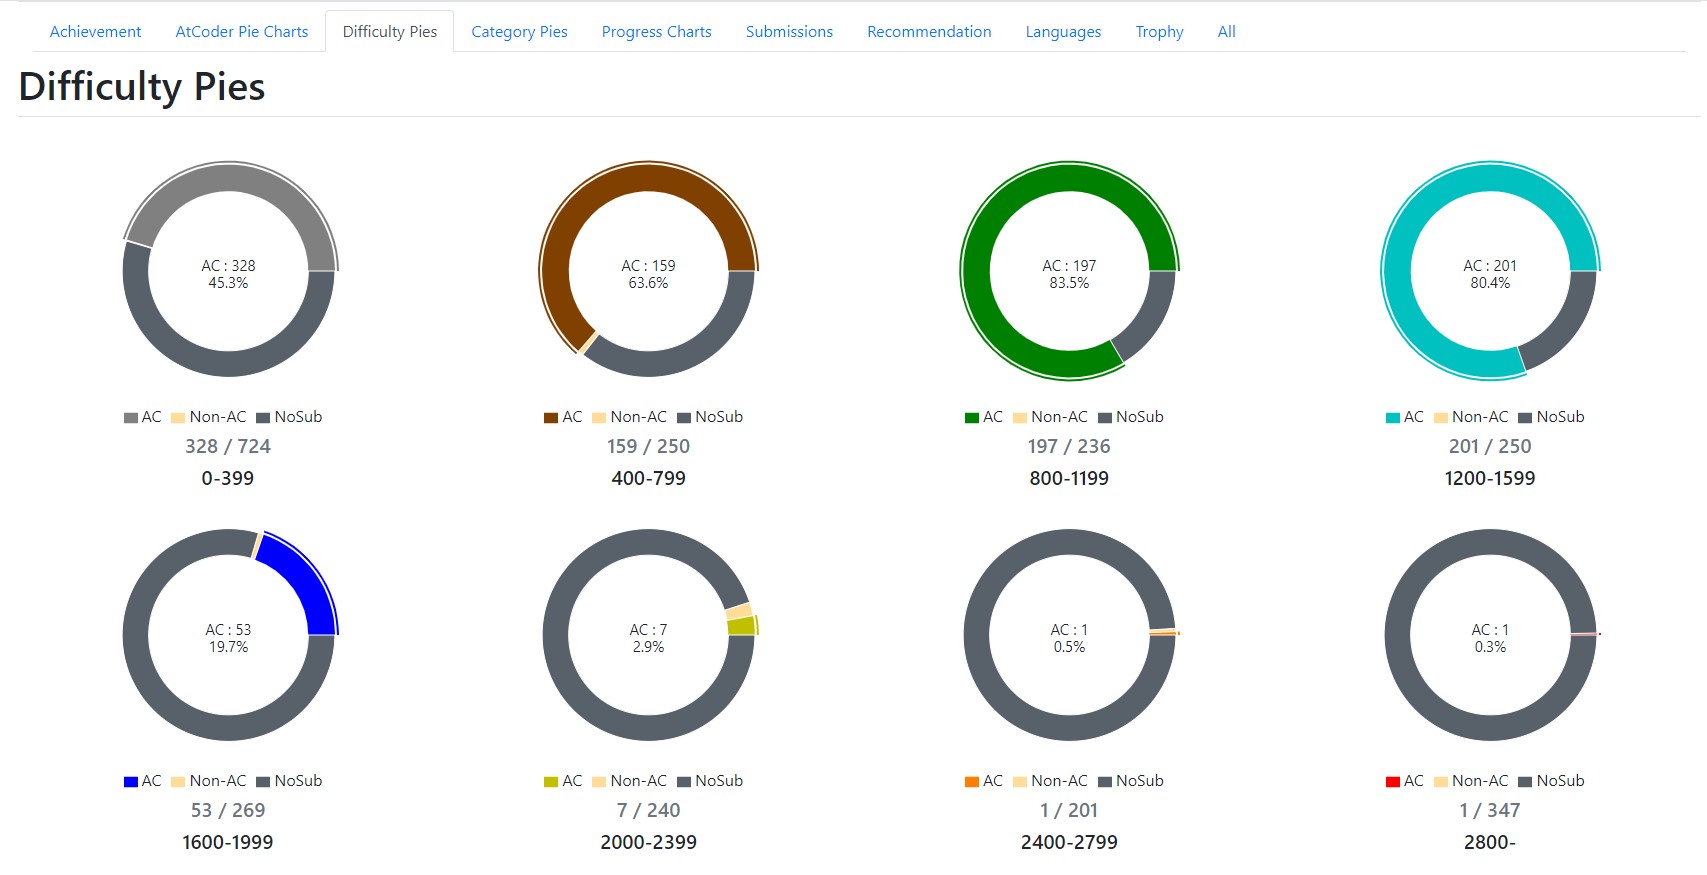1707x875 pixels.
Task: Toggle Non-AC legend in 800-1199 chart
Action: click(1050, 417)
